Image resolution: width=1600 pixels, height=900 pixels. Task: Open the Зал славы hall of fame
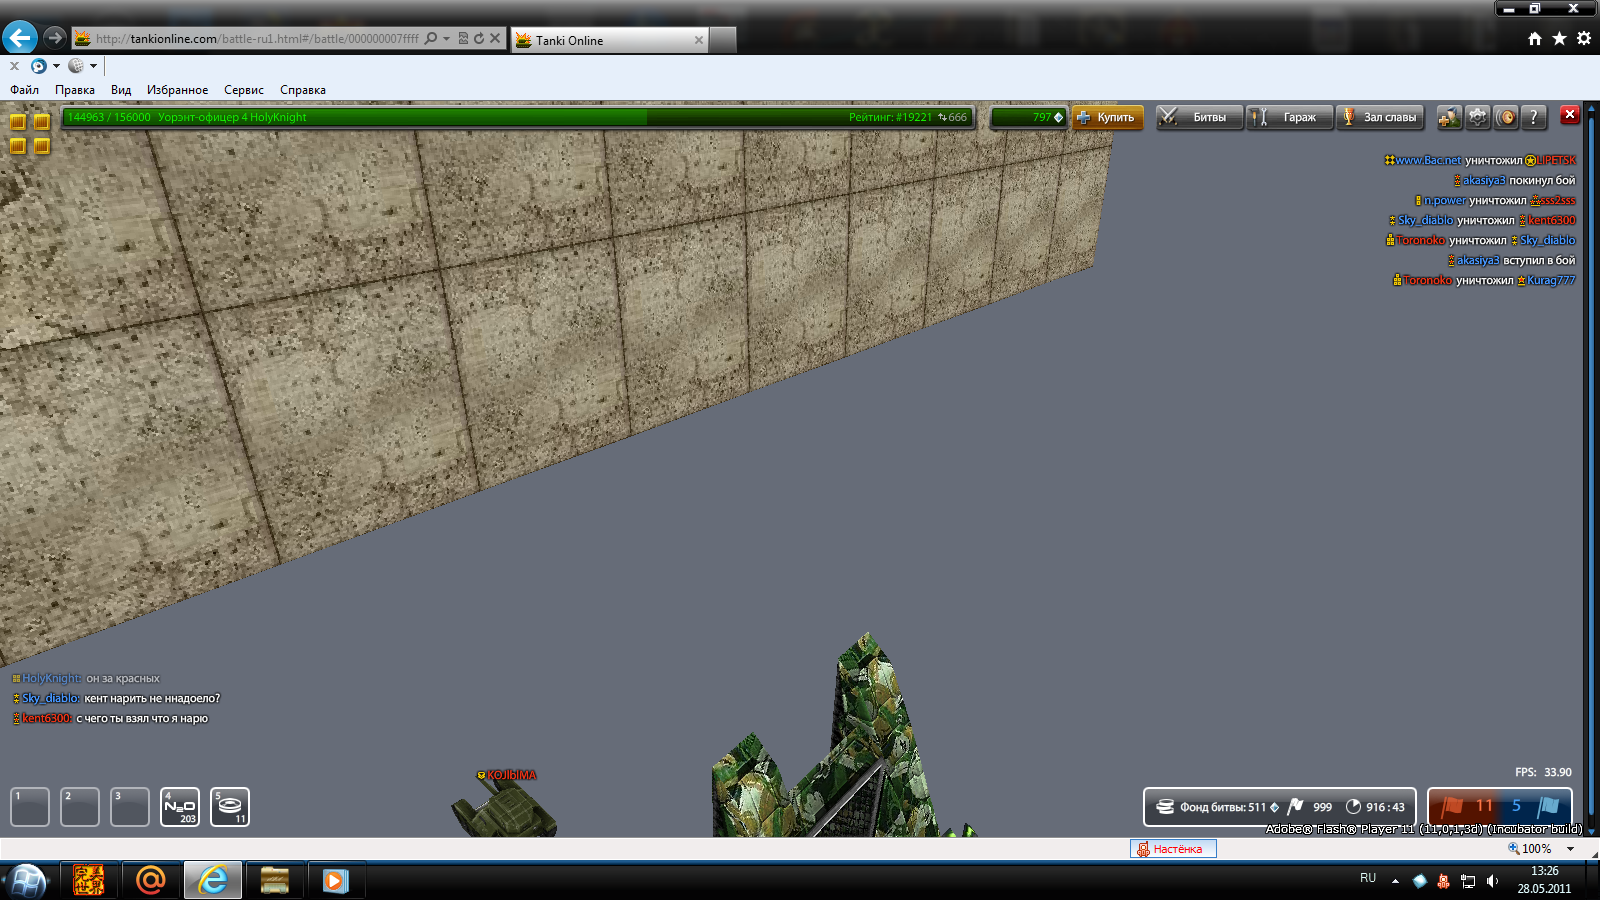click(1380, 117)
